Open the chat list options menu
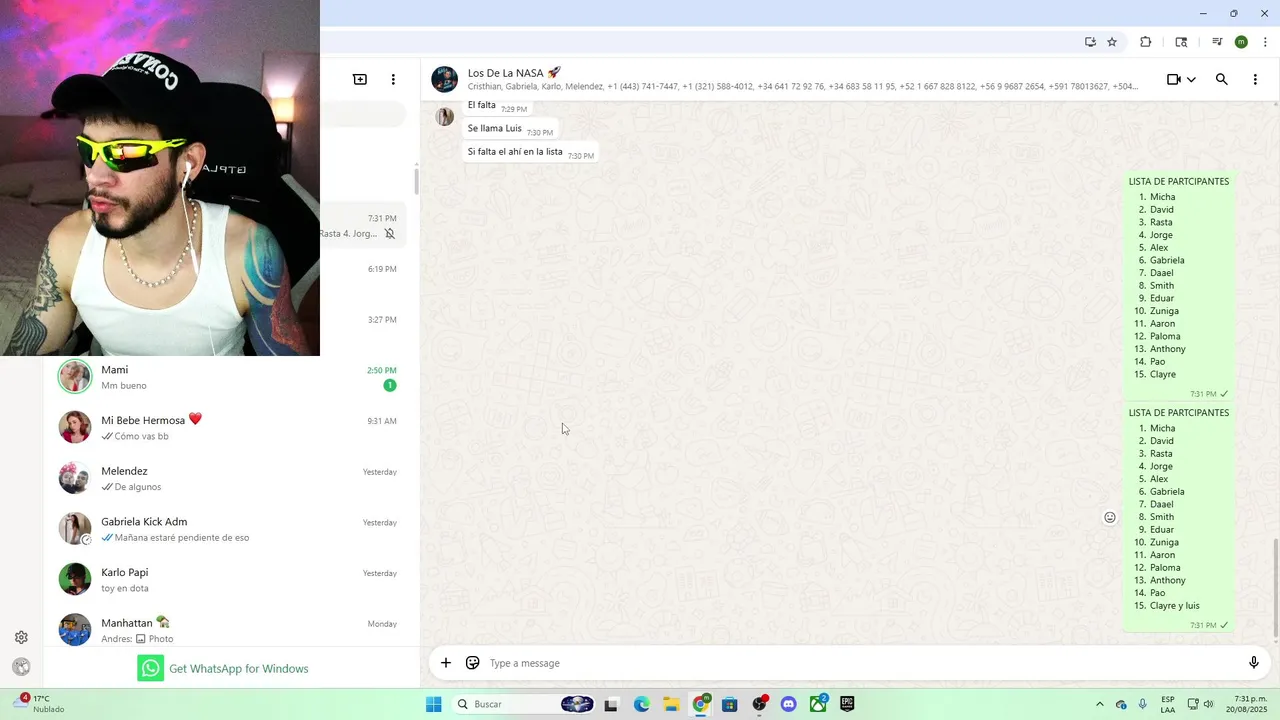 coord(393,79)
